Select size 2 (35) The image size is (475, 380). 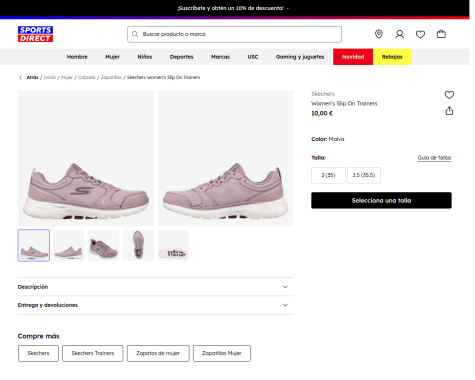328,175
